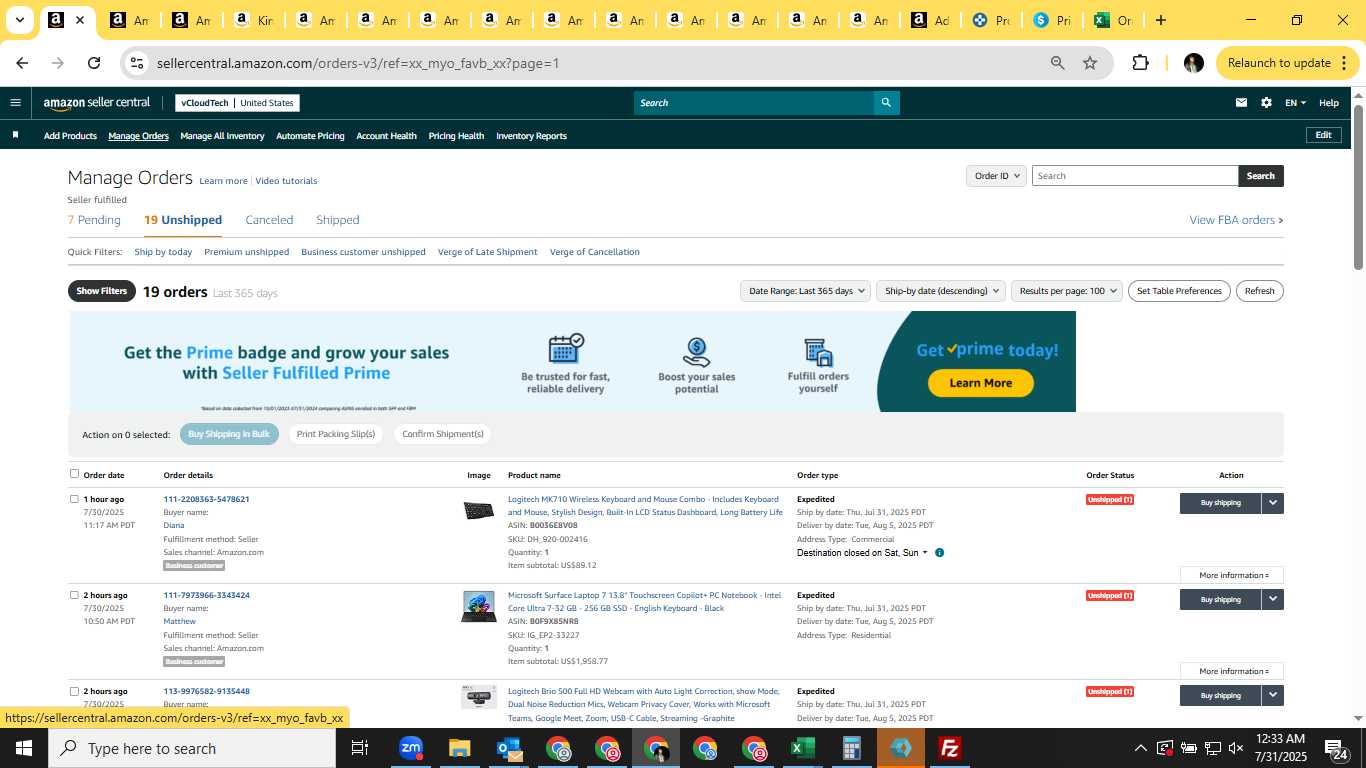Switch to the Shipped tab
1366x768 pixels.
pos(337,220)
